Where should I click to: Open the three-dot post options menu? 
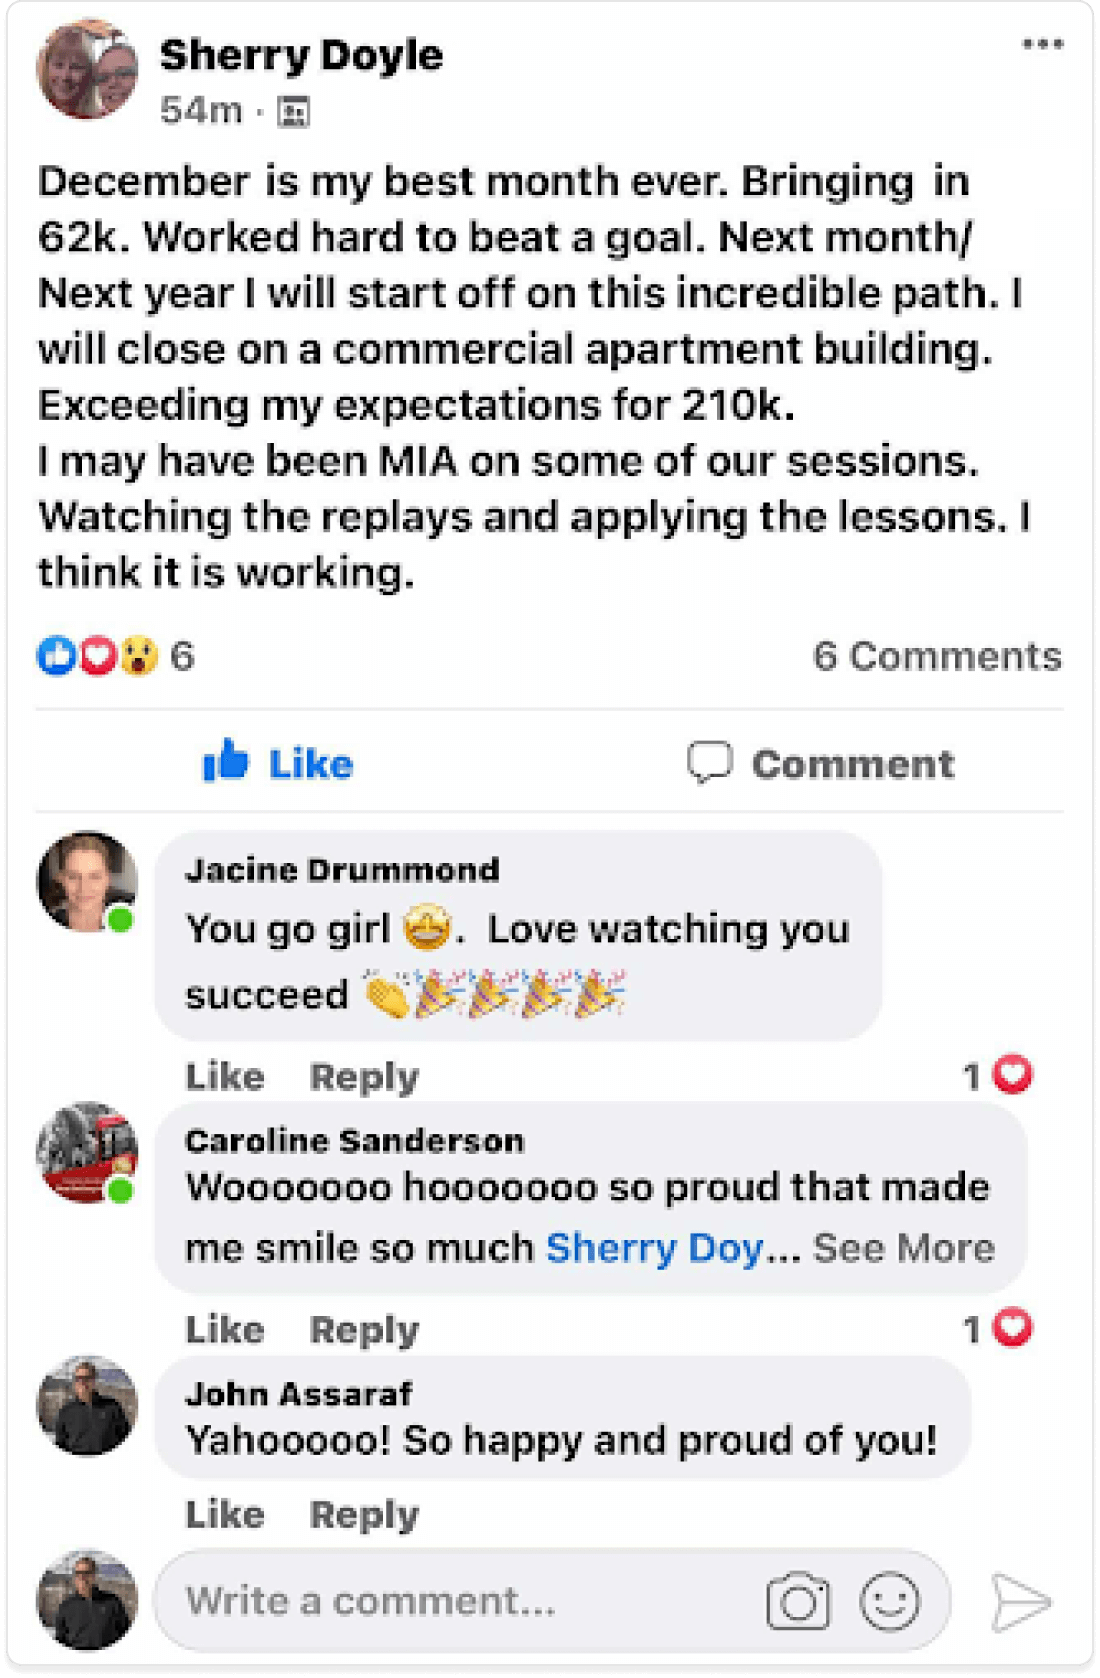point(1042,44)
